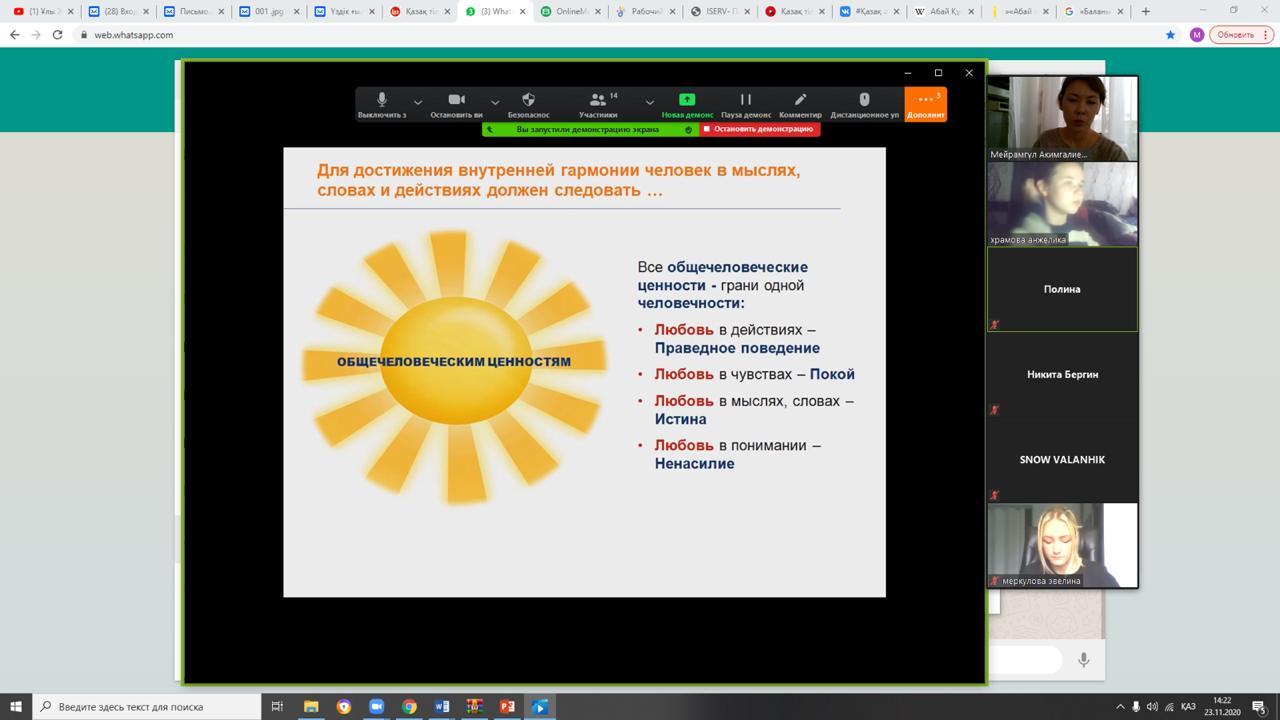Open the orange More options button

925,103
